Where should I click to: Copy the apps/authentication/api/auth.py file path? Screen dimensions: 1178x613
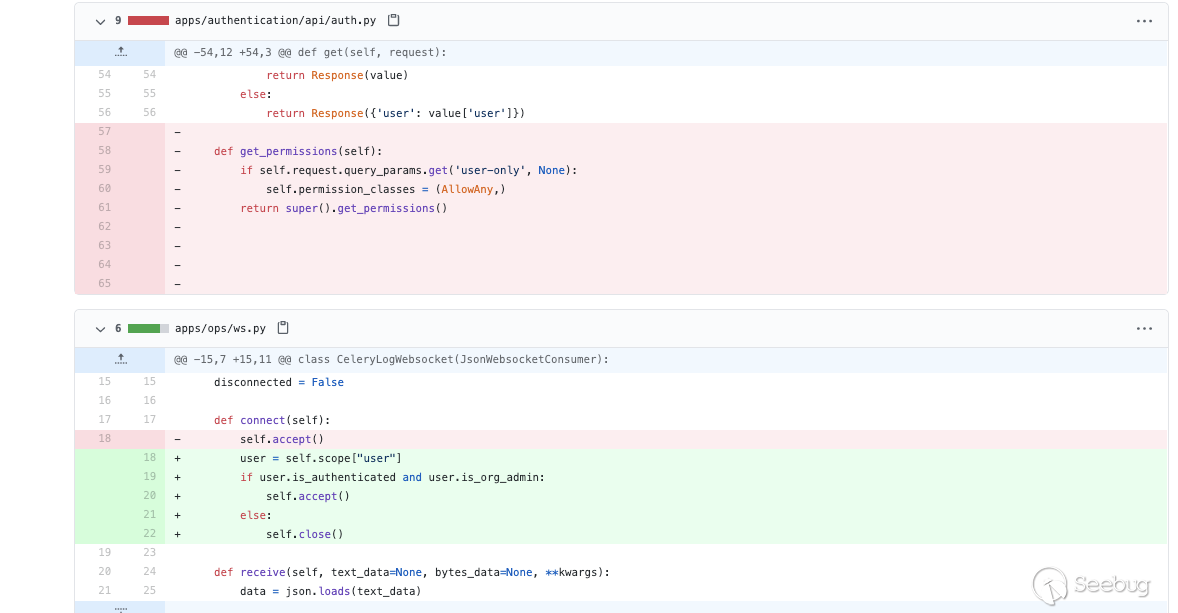[394, 20]
